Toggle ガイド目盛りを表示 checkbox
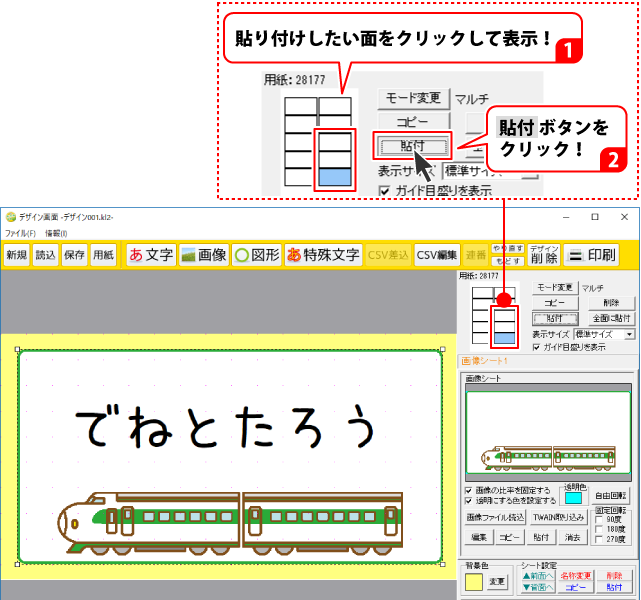Viewport: 641px width, 600px height. point(536,347)
